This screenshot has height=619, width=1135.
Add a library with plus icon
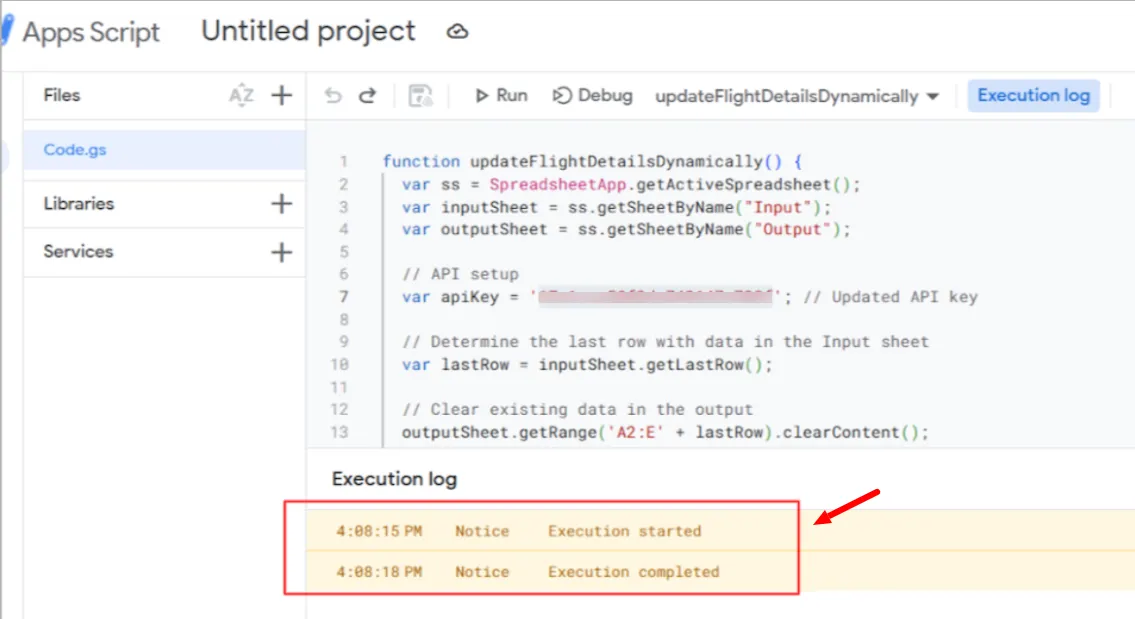tap(282, 203)
